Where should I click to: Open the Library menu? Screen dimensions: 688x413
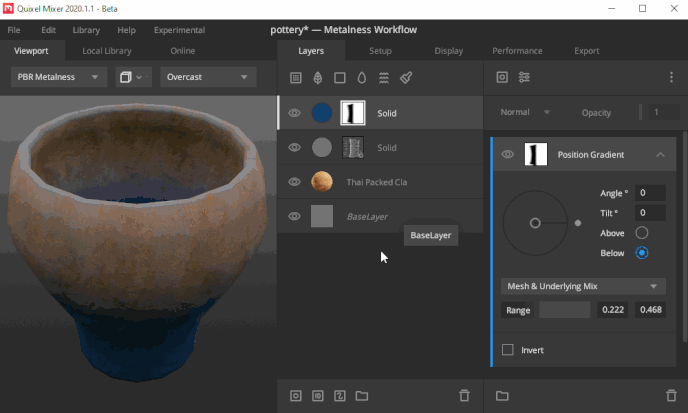[86, 30]
